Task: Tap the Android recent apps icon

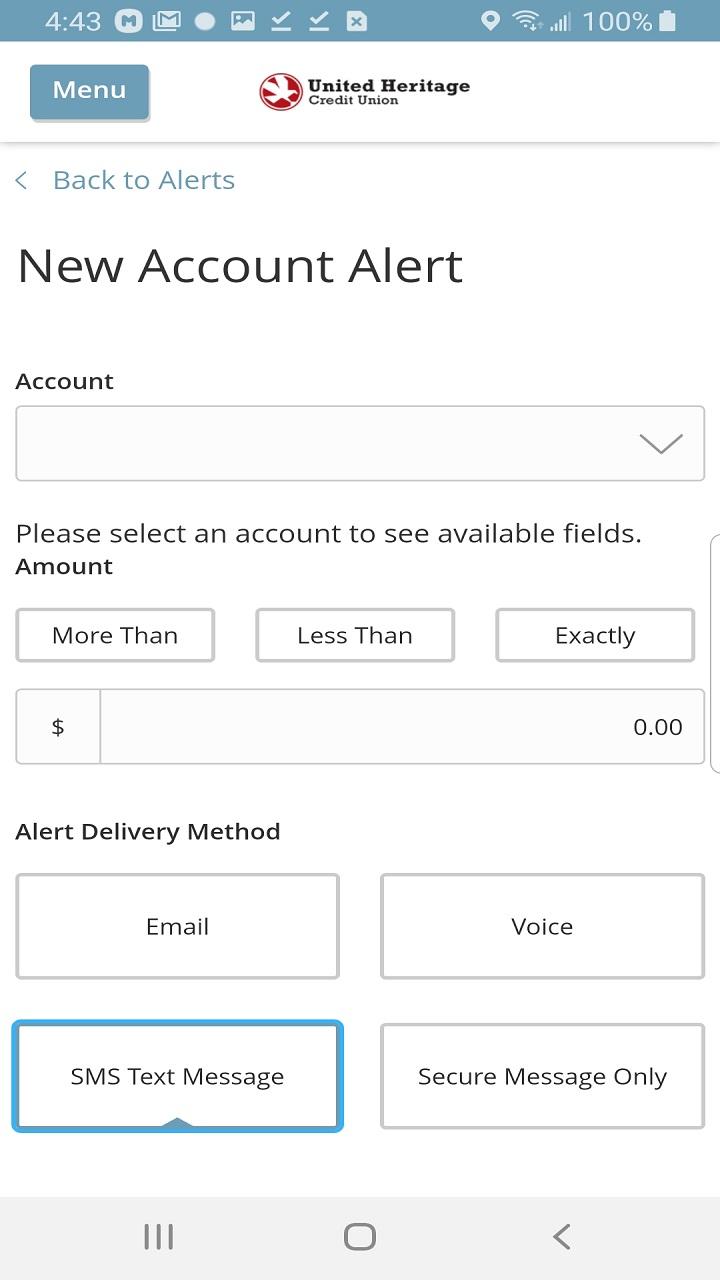Action: (158, 1237)
